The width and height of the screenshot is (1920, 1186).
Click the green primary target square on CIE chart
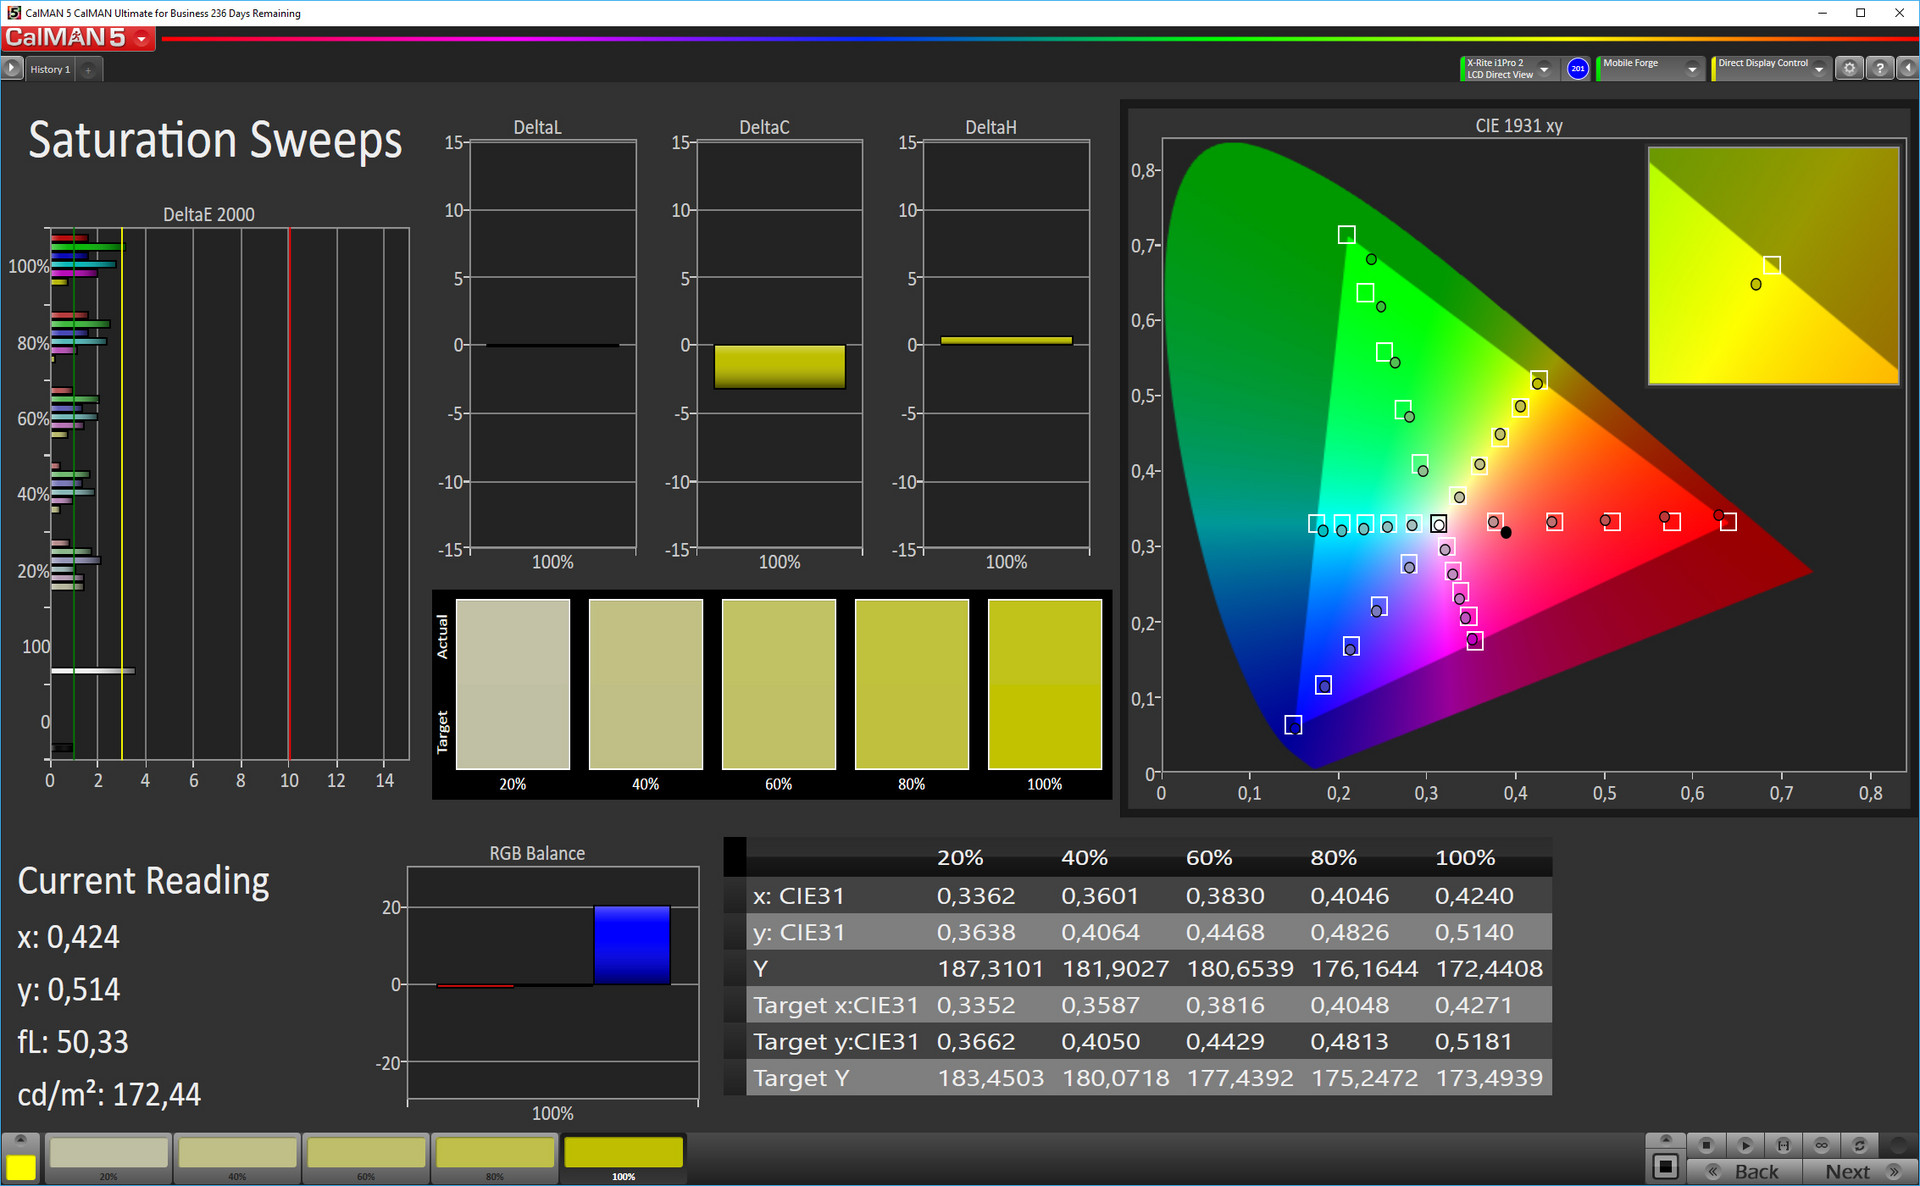tap(1347, 235)
